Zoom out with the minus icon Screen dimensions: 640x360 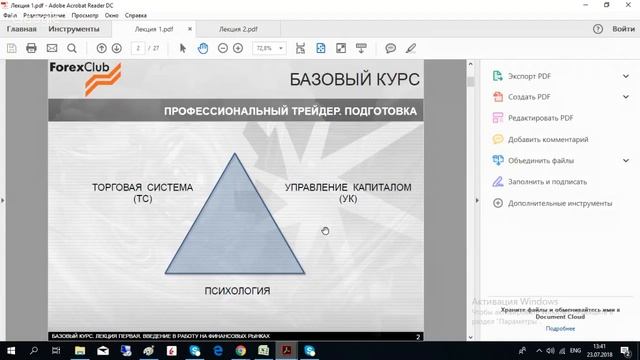click(223, 48)
